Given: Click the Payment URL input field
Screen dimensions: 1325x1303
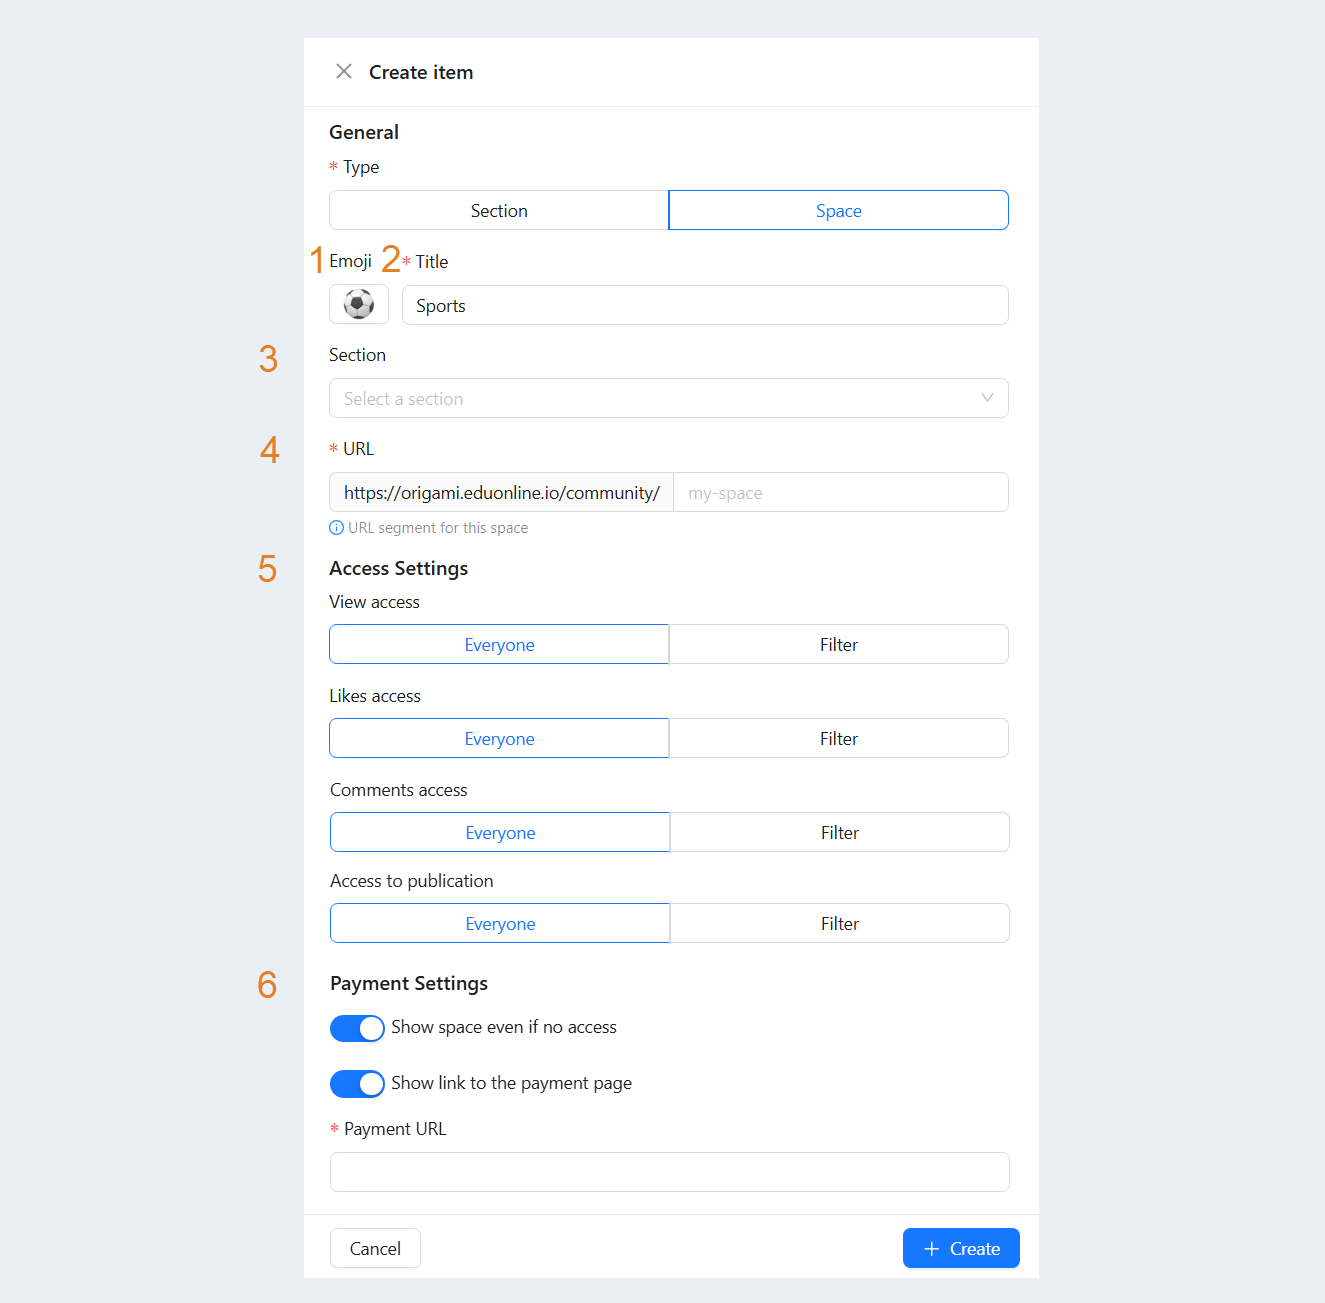Looking at the screenshot, I should (x=670, y=1172).
